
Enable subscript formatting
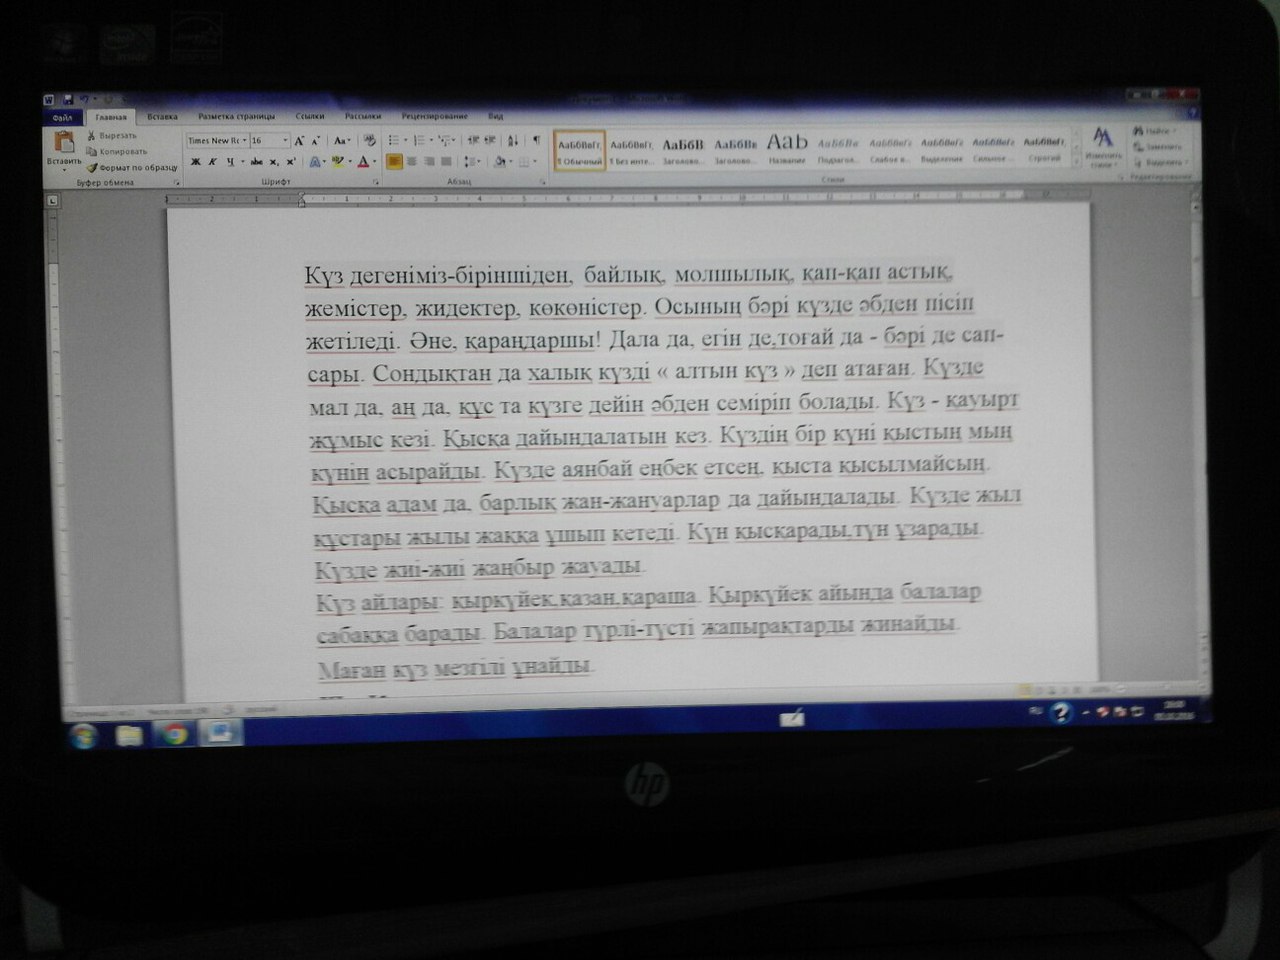pyautogui.click(x=274, y=161)
